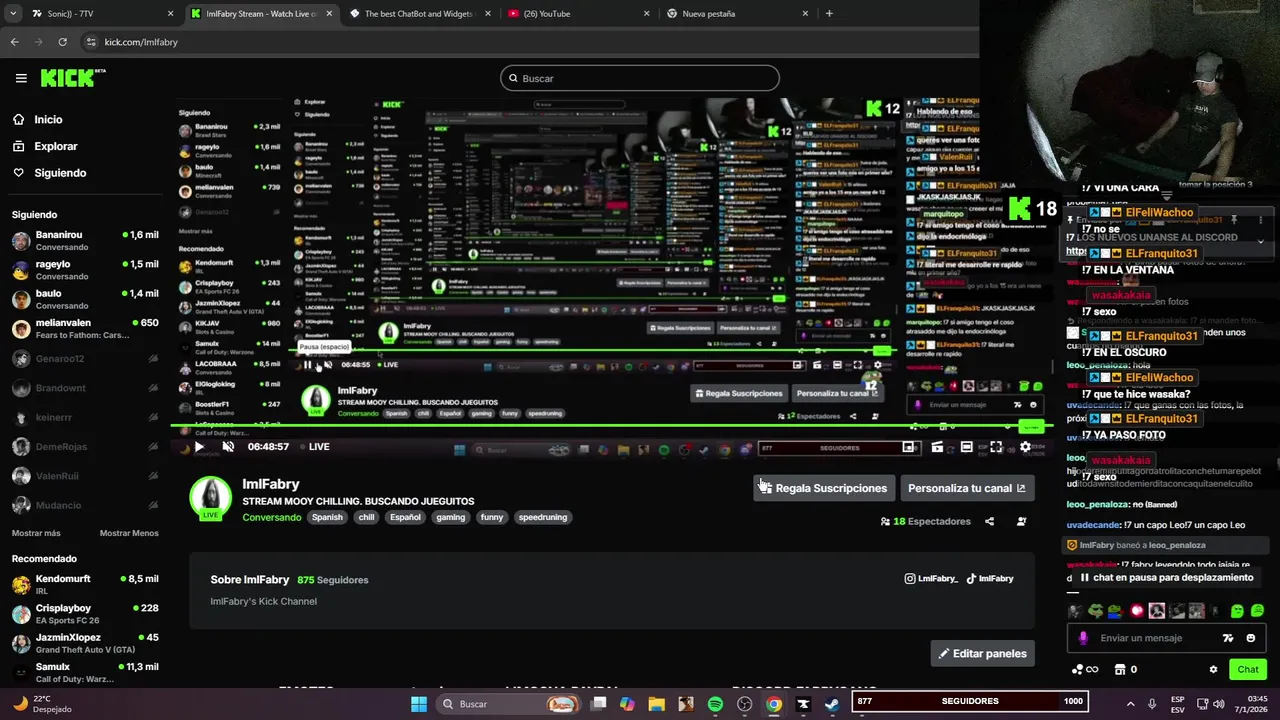
Task: Pick the first green Pepe quick emote
Action: click(1096, 611)
